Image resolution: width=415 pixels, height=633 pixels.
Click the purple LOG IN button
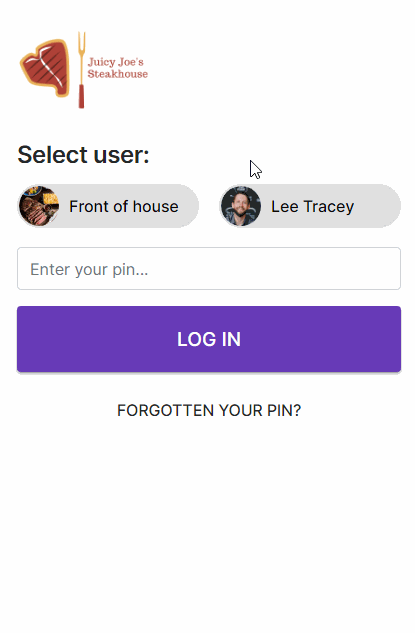[209, 339]
